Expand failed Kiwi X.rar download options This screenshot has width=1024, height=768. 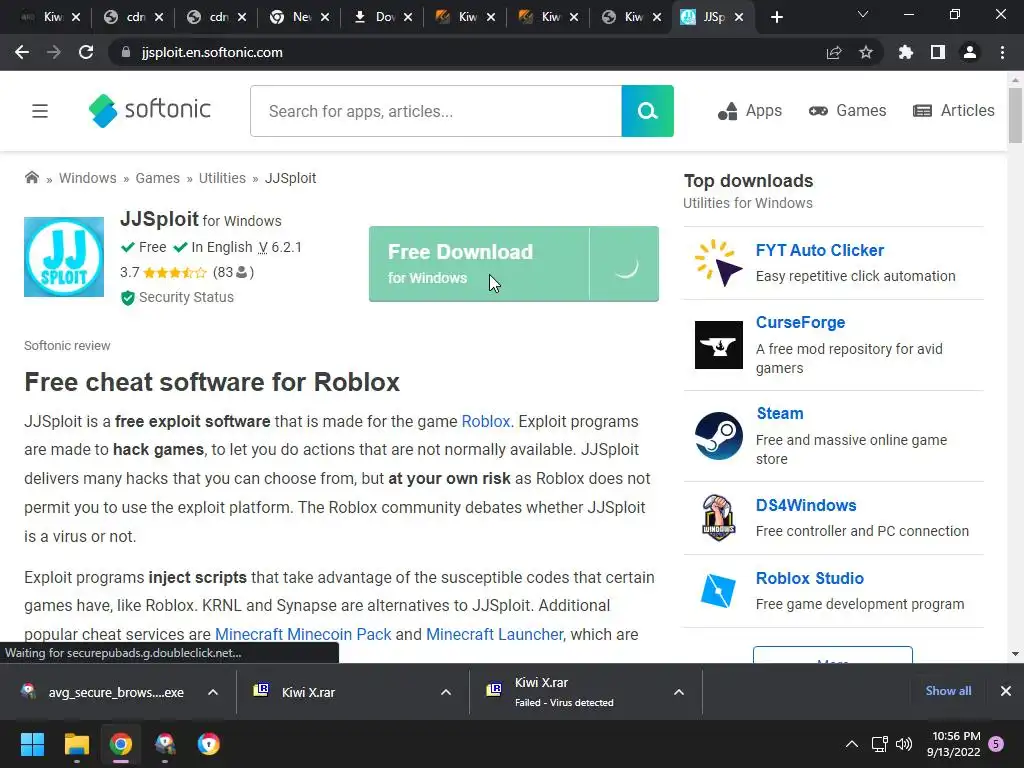coord(679,692)
